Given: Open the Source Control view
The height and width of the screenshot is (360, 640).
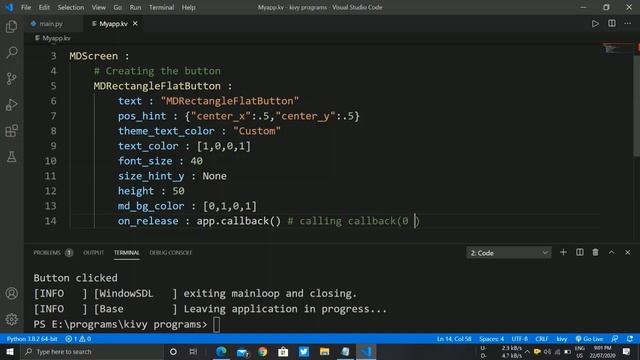Looking at the screenshot, I should click(11, 78).
